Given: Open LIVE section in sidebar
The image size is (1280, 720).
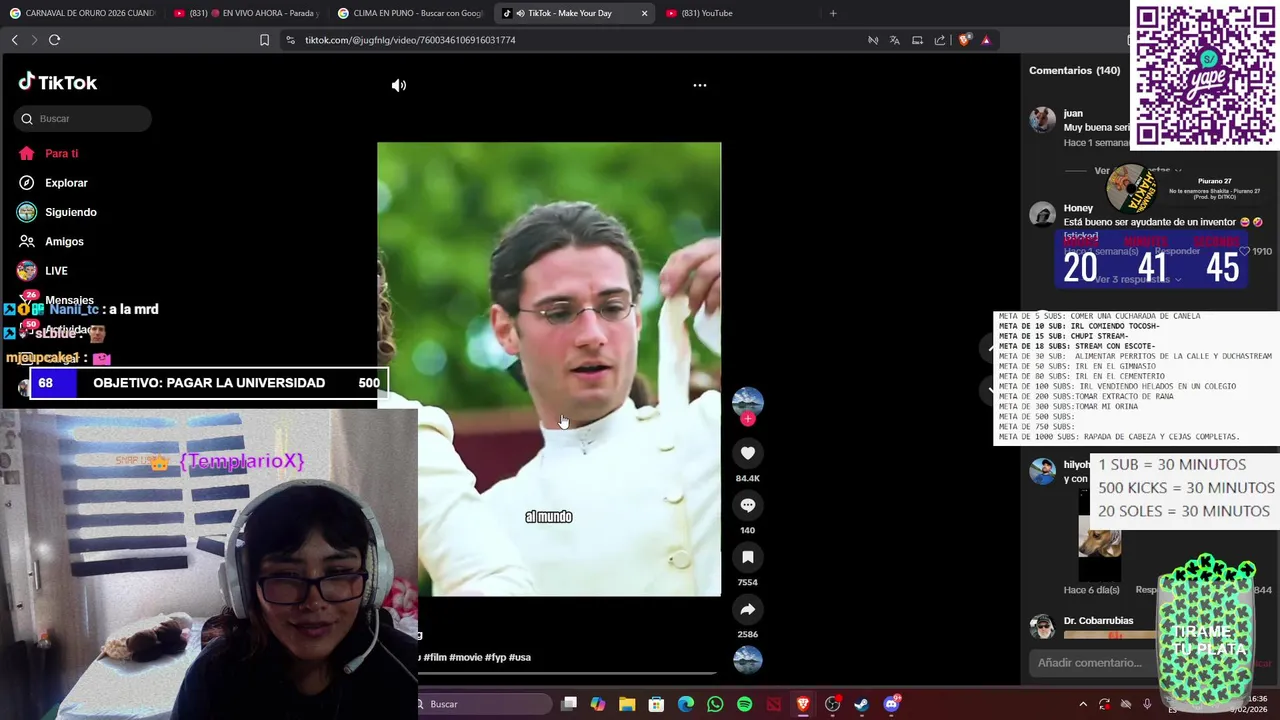Looking at the screenshot, I should 56,271.
